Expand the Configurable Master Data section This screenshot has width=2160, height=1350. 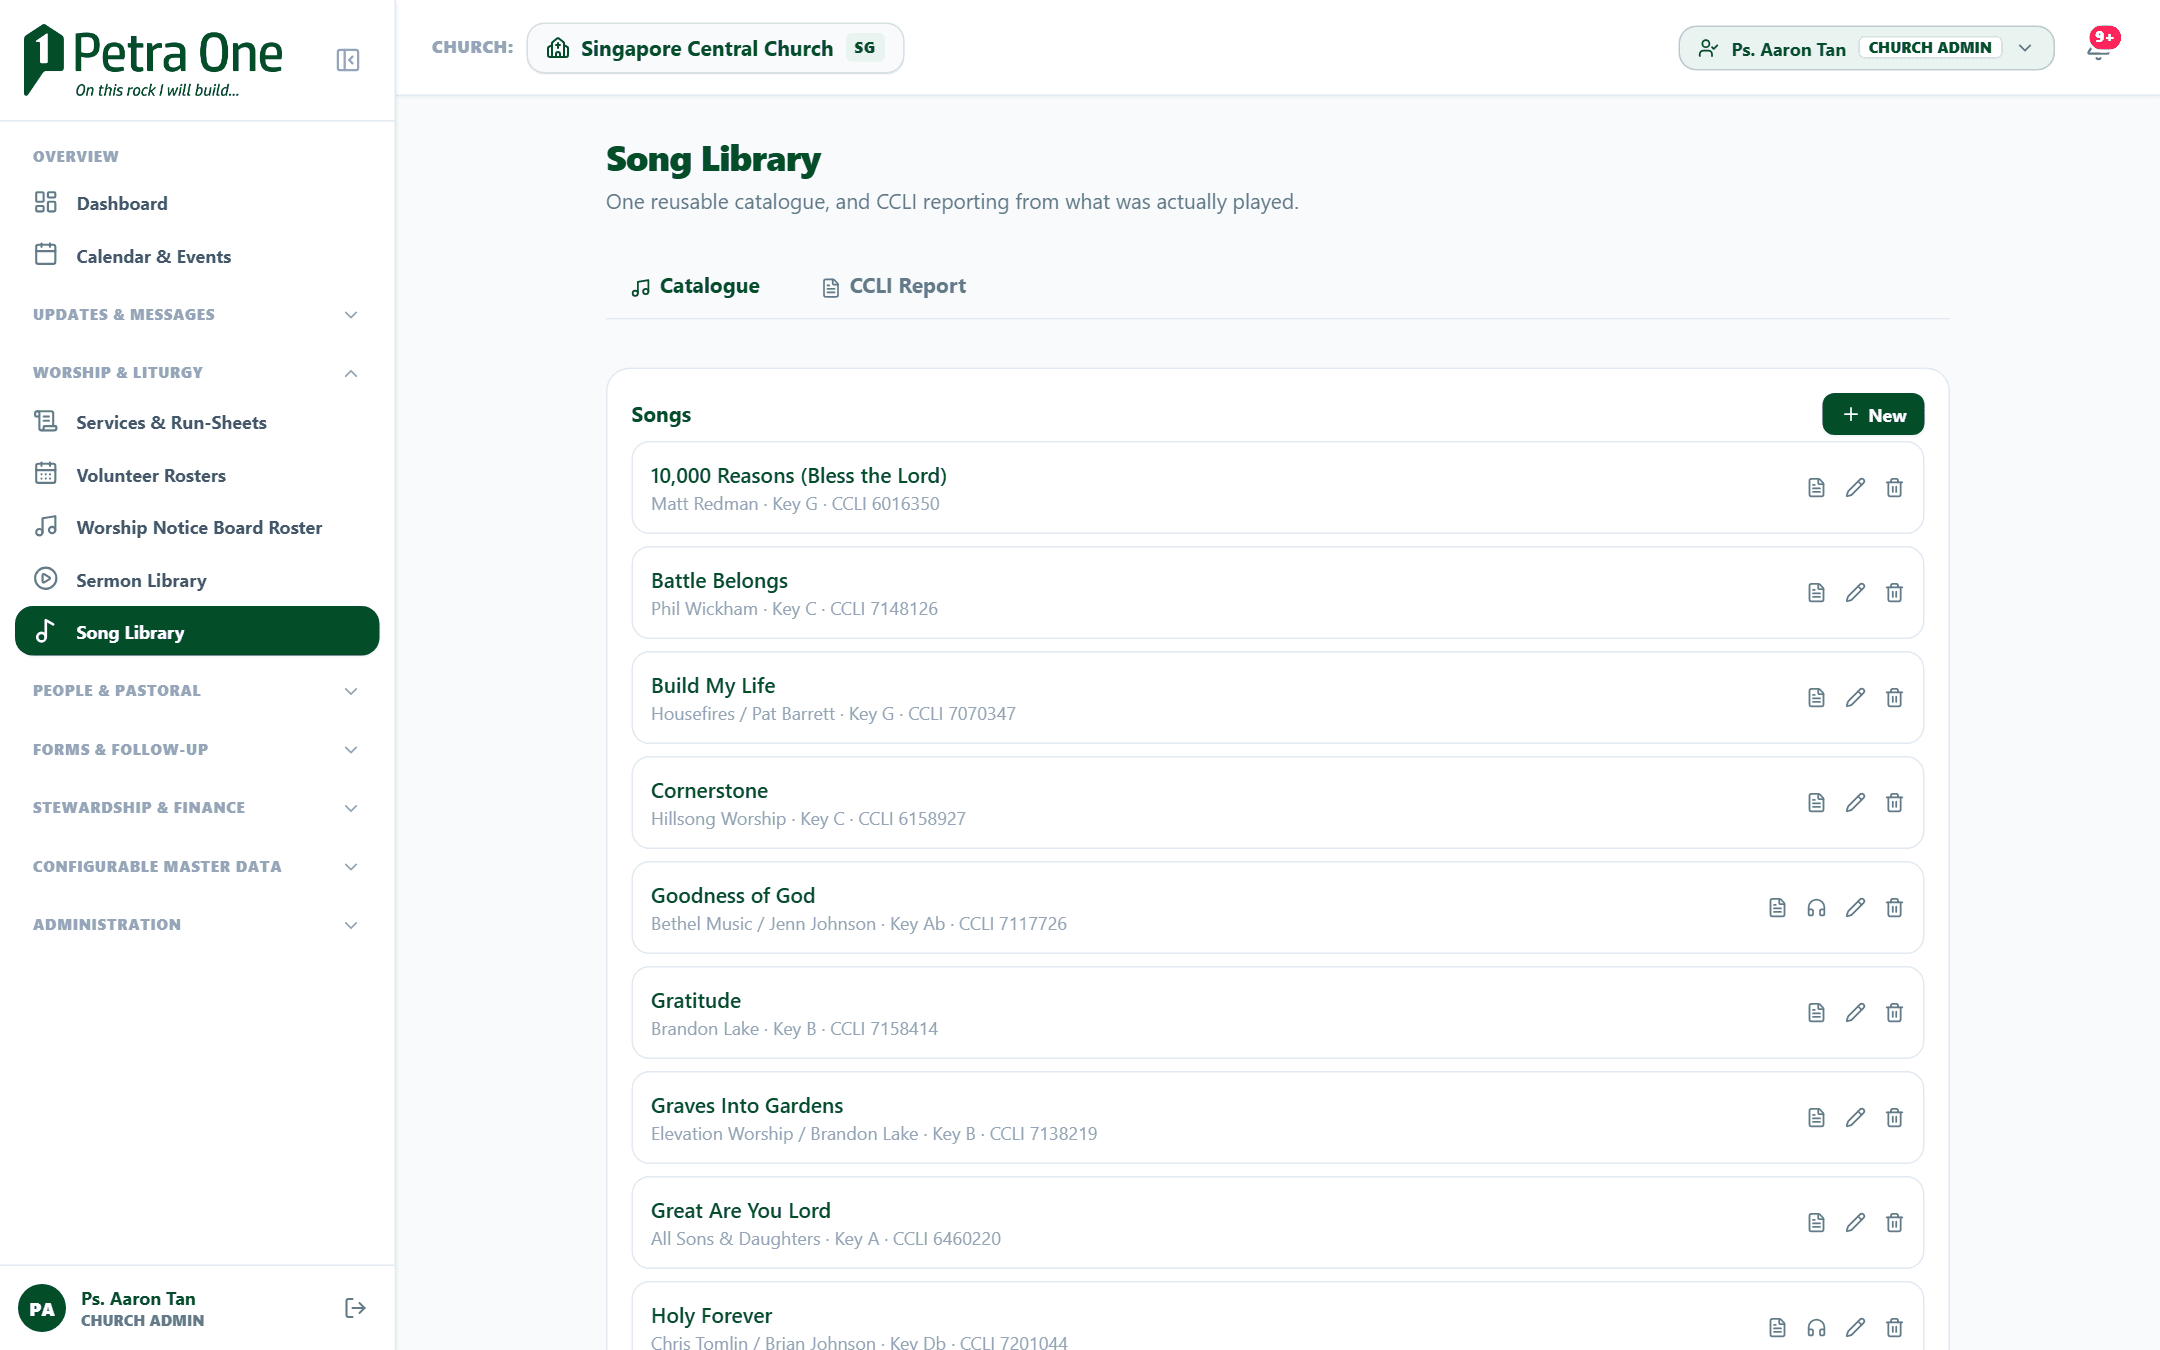click(196, 867)
